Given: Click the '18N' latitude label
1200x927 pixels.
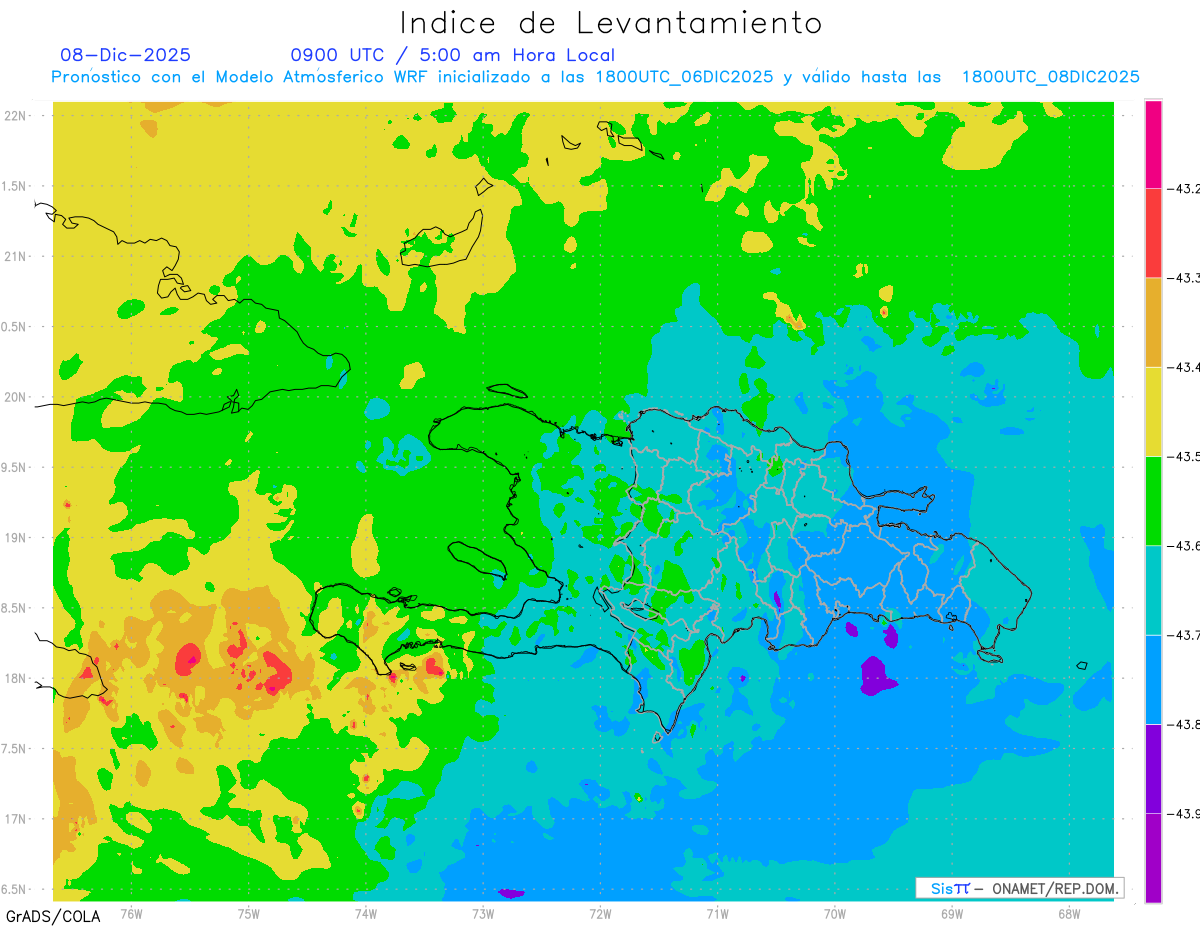Looking at the screenshot, I should click(16, 678).
